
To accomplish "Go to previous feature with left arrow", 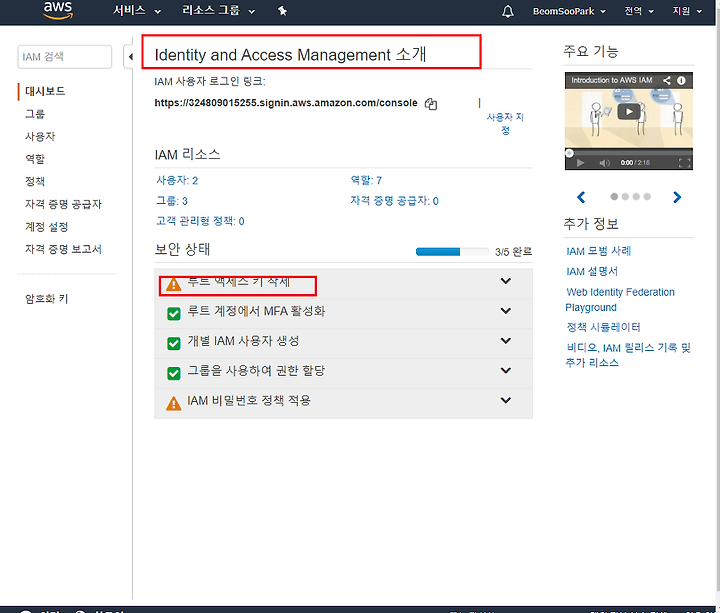I will click(x=581, y=197).
